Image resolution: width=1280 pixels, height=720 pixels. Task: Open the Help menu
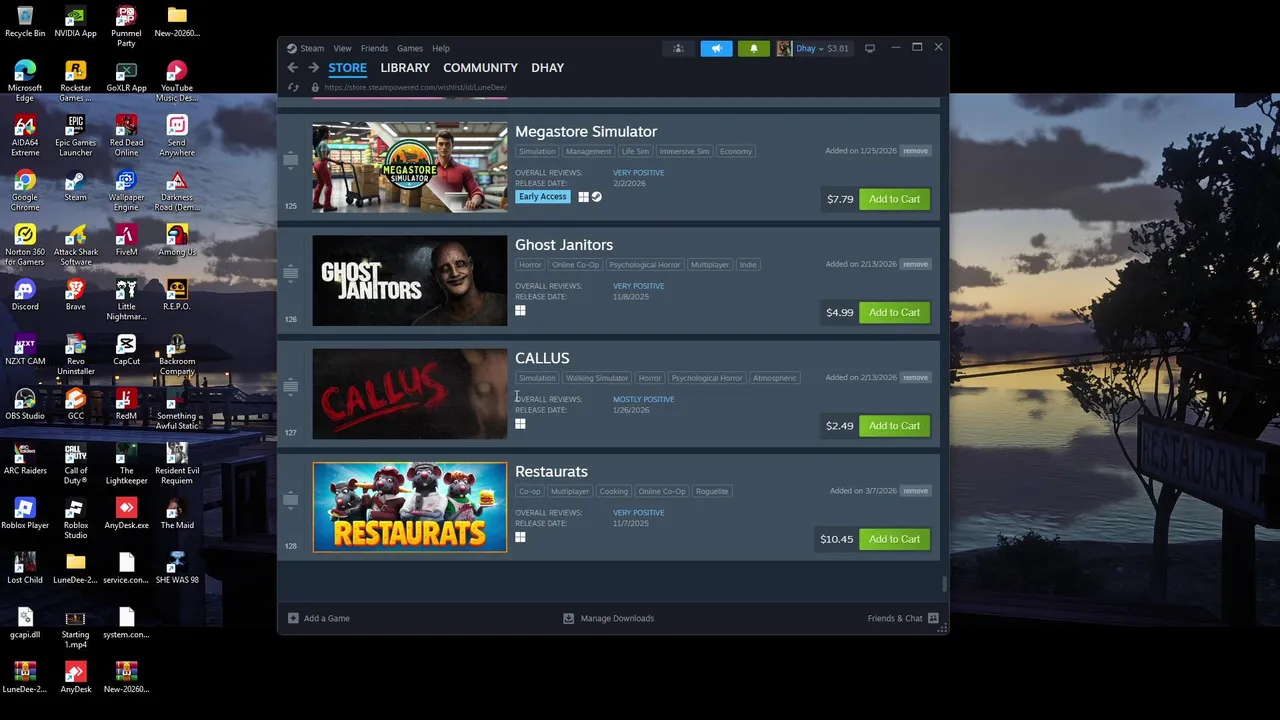(x=441, y=48)
